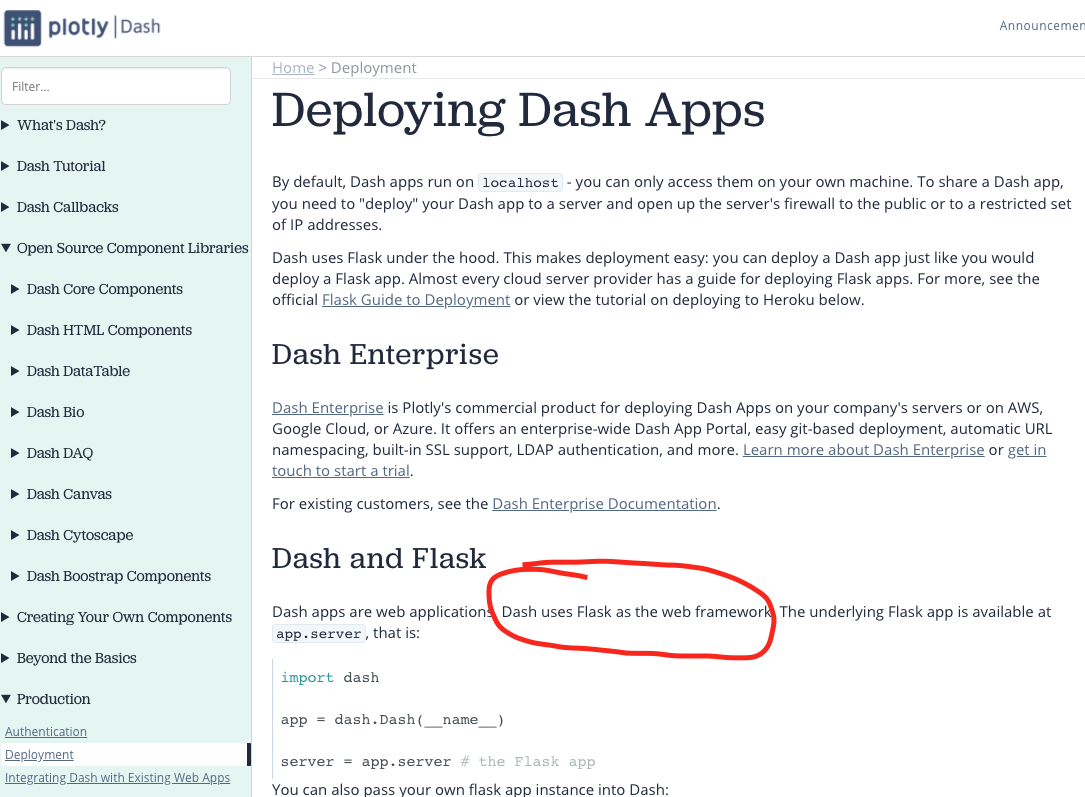
Task: Select Dash Bio in sidebar
Action: (55, 412)
